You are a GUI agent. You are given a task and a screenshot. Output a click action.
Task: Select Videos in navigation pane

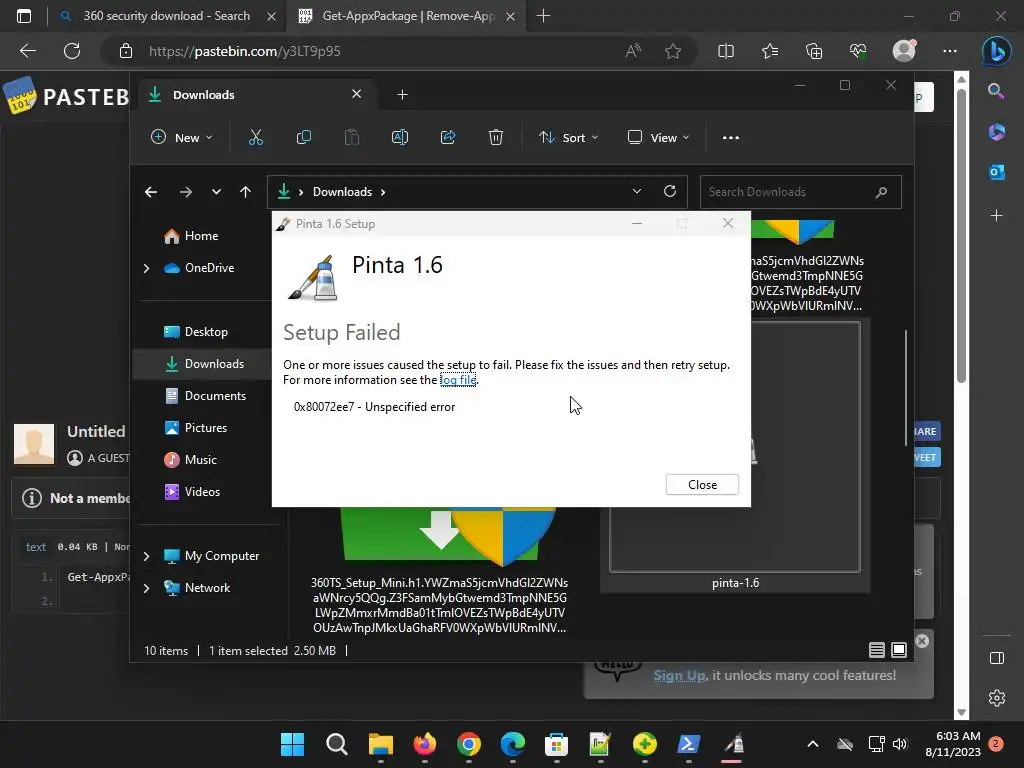[202, 492]
